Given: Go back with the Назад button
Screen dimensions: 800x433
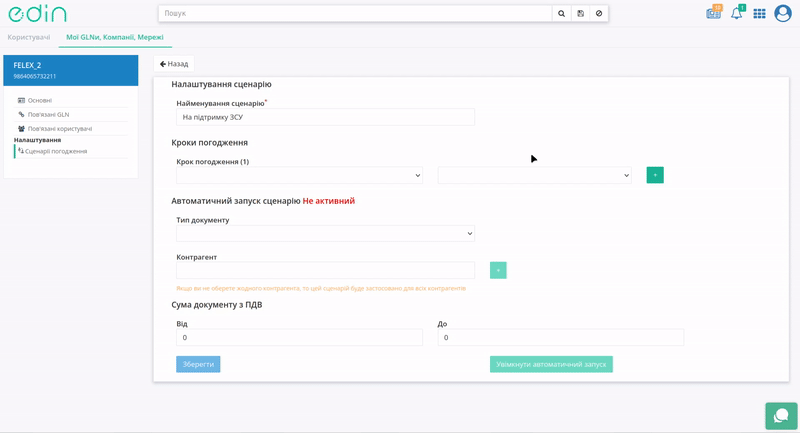Looking at the screenshot, I should pos(174,64).
